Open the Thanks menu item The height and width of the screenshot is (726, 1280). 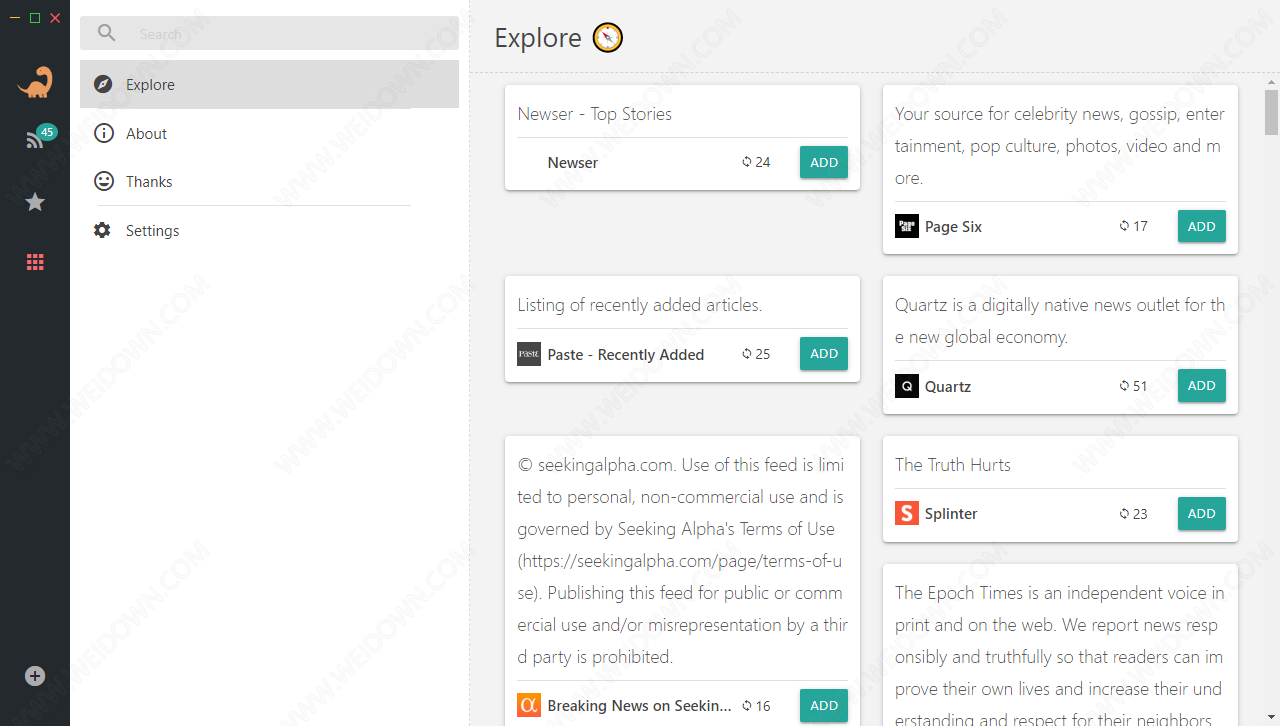click(x=269, y=181)
